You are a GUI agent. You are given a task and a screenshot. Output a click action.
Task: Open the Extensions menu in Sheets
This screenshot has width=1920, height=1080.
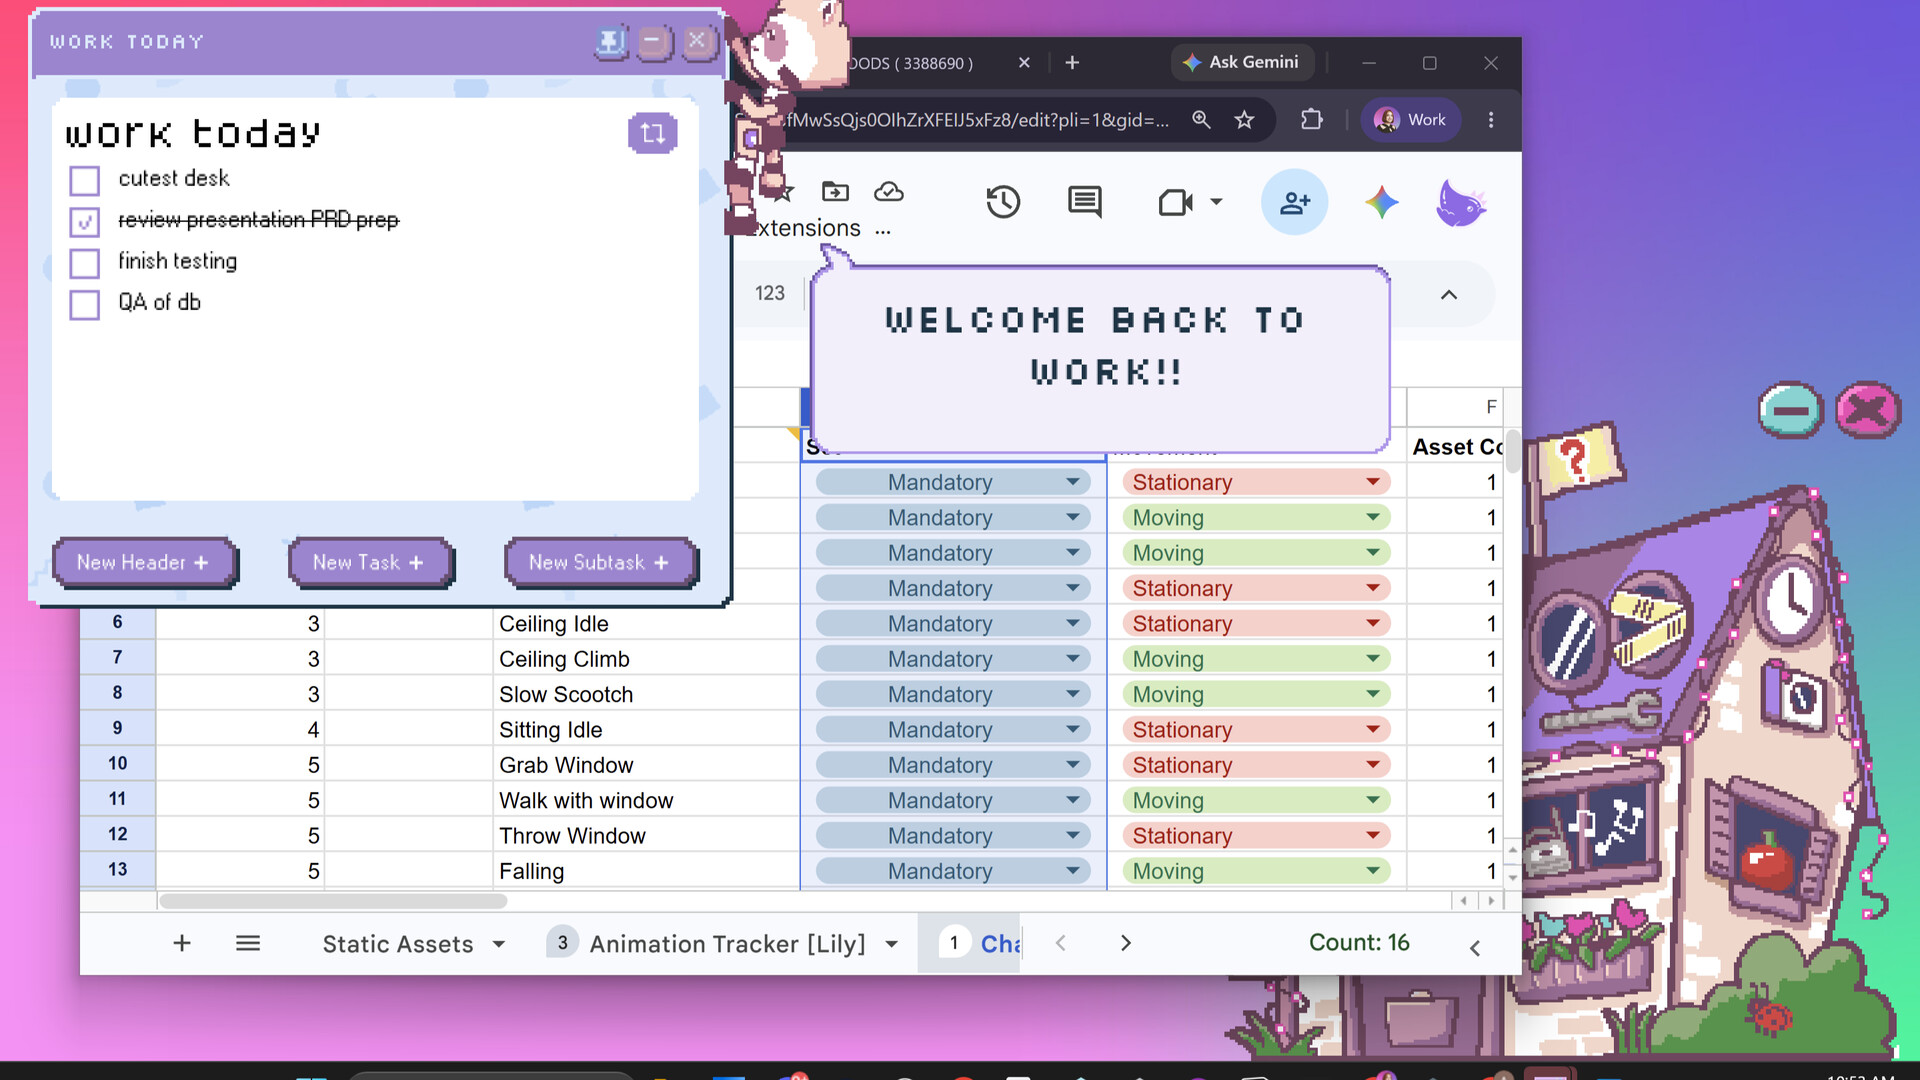point(807,228)
